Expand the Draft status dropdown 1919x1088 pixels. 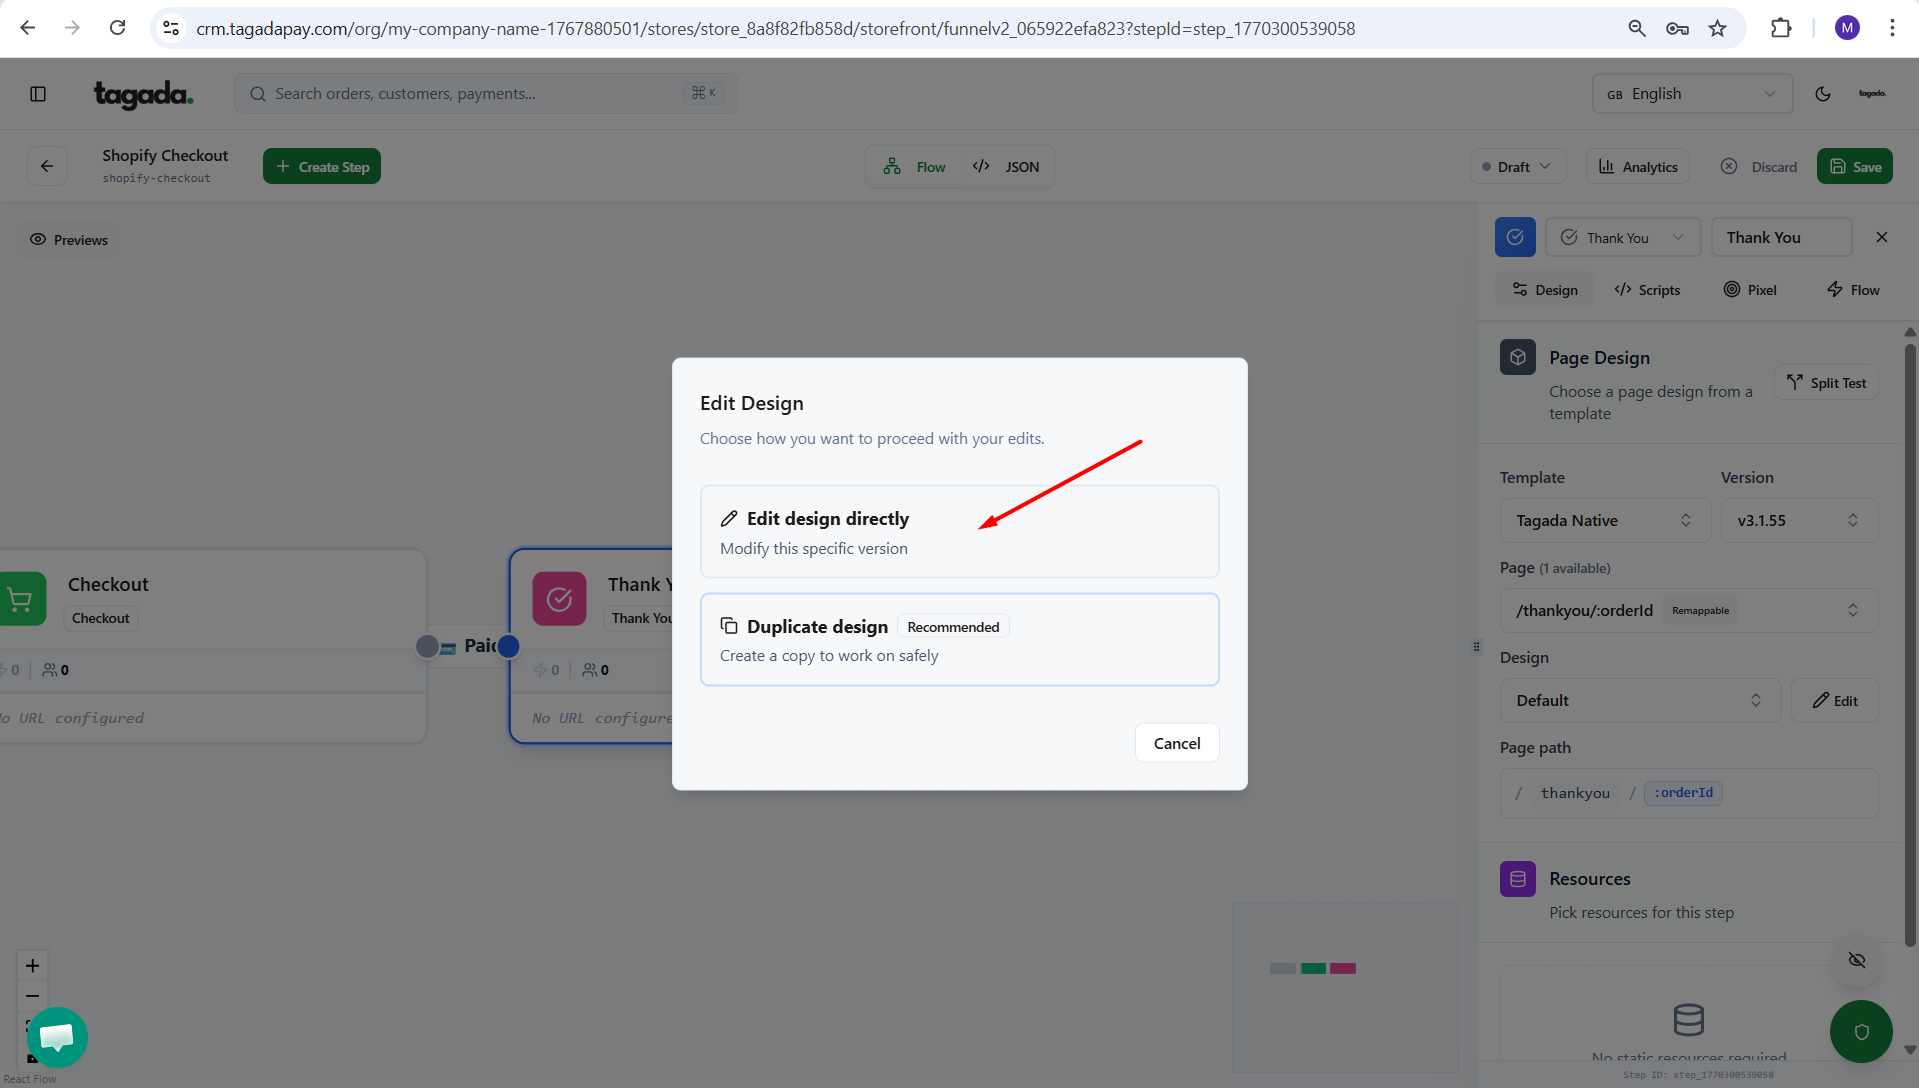pyautogui.click(x=1517, y=167)
